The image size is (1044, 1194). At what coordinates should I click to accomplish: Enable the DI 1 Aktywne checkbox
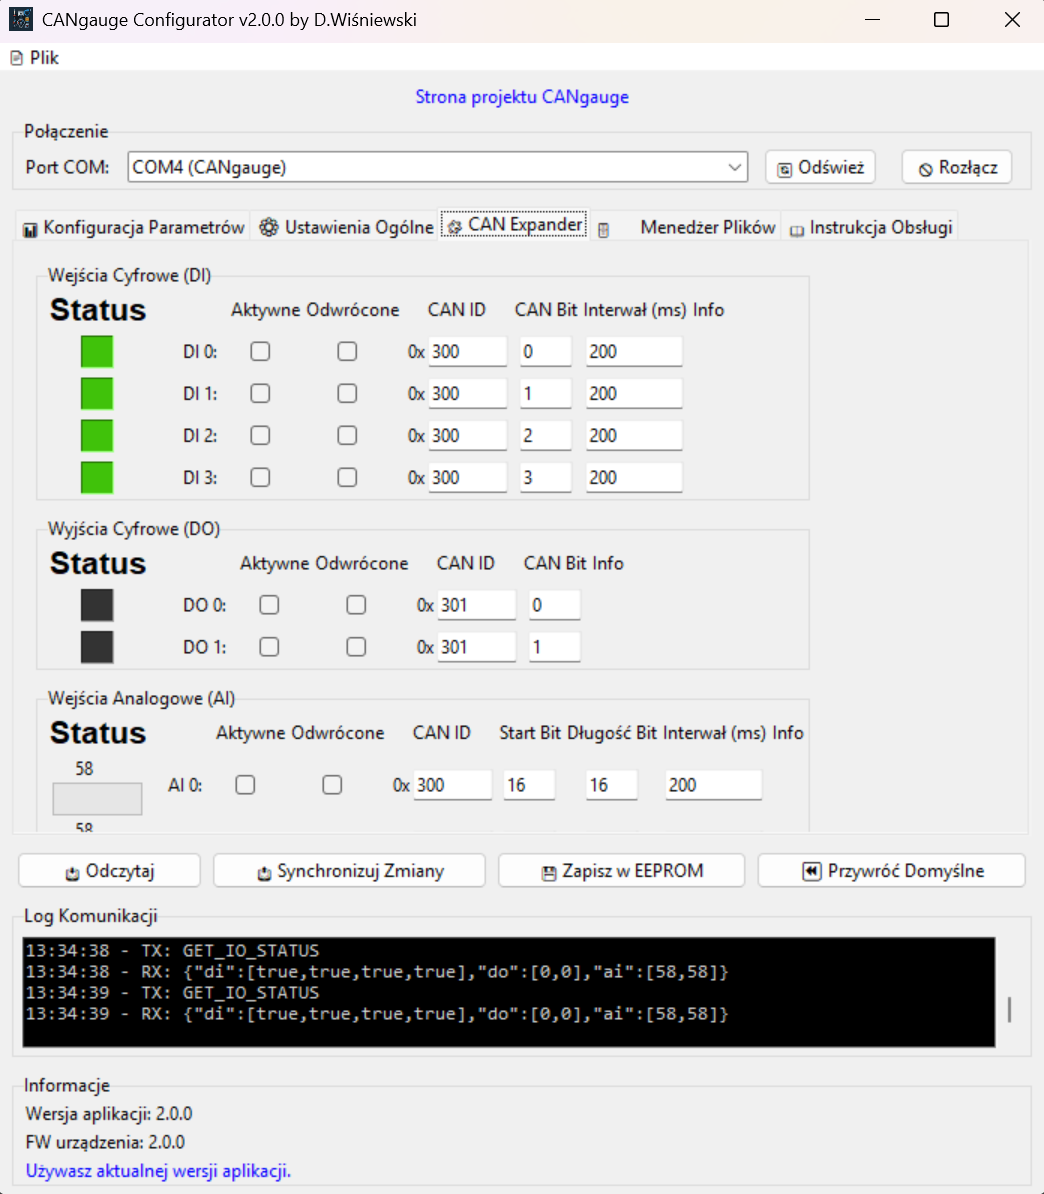tap(260, 394)
